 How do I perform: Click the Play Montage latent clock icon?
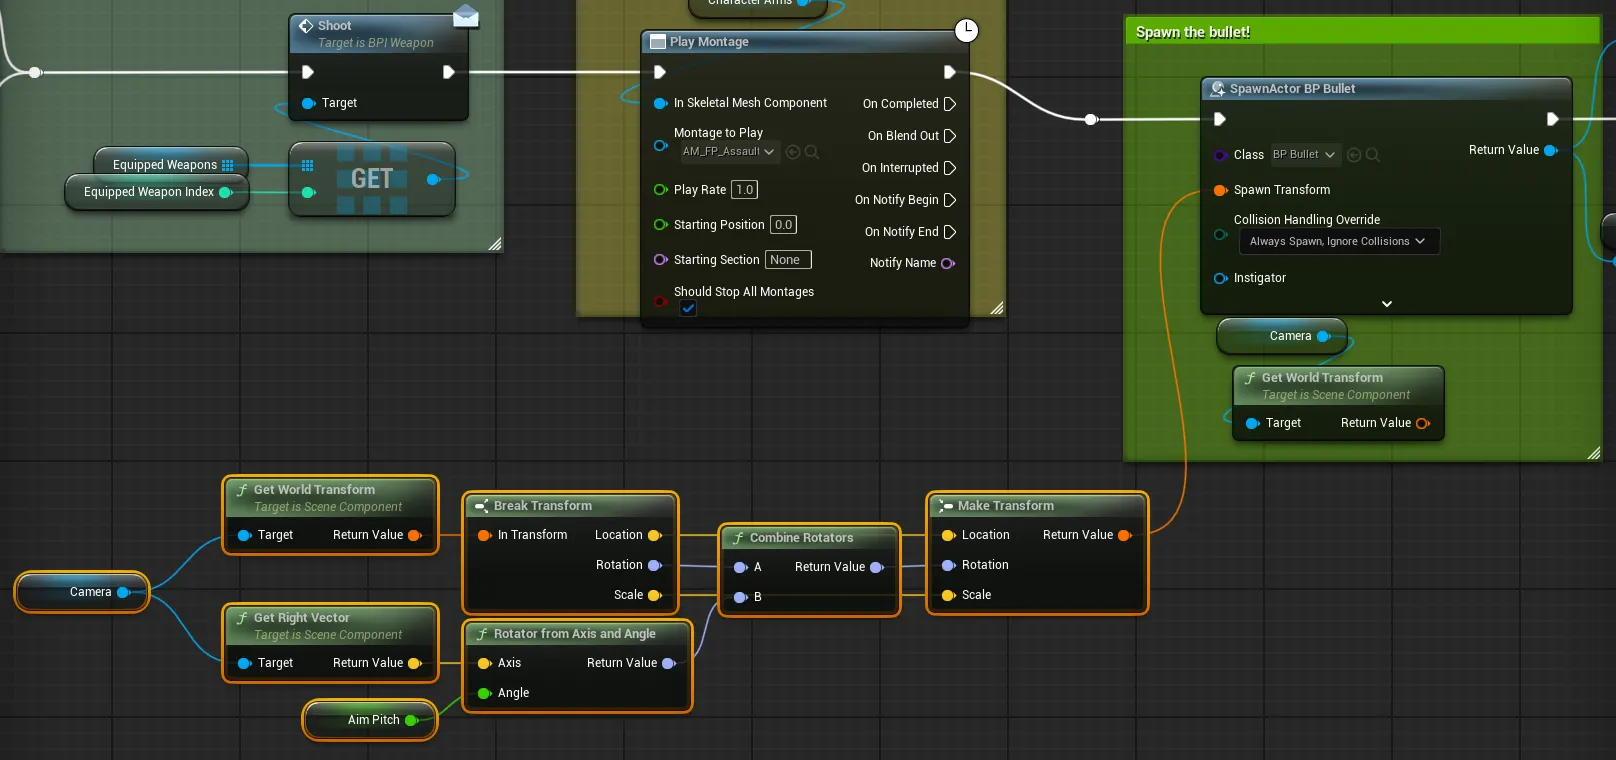point(966,31)
